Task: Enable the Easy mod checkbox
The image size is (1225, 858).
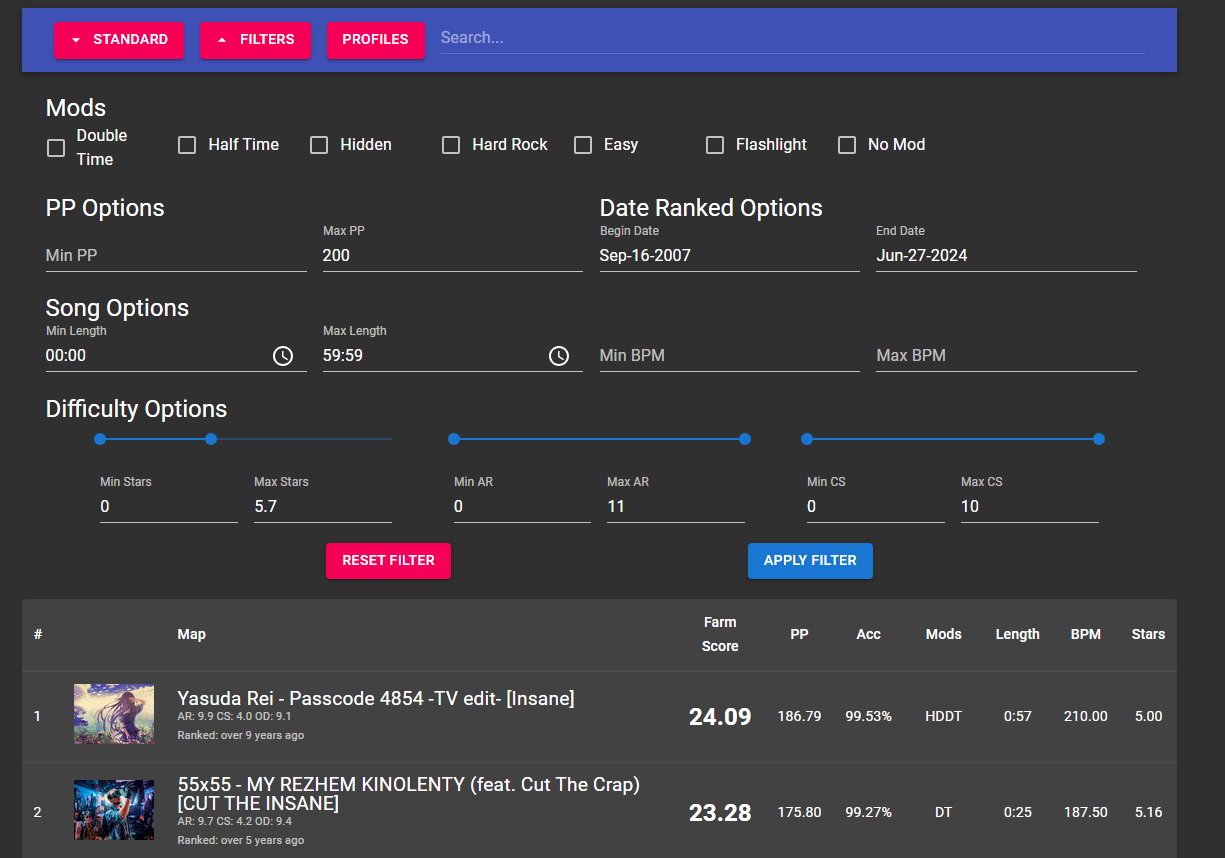Action: coord(583,145)
